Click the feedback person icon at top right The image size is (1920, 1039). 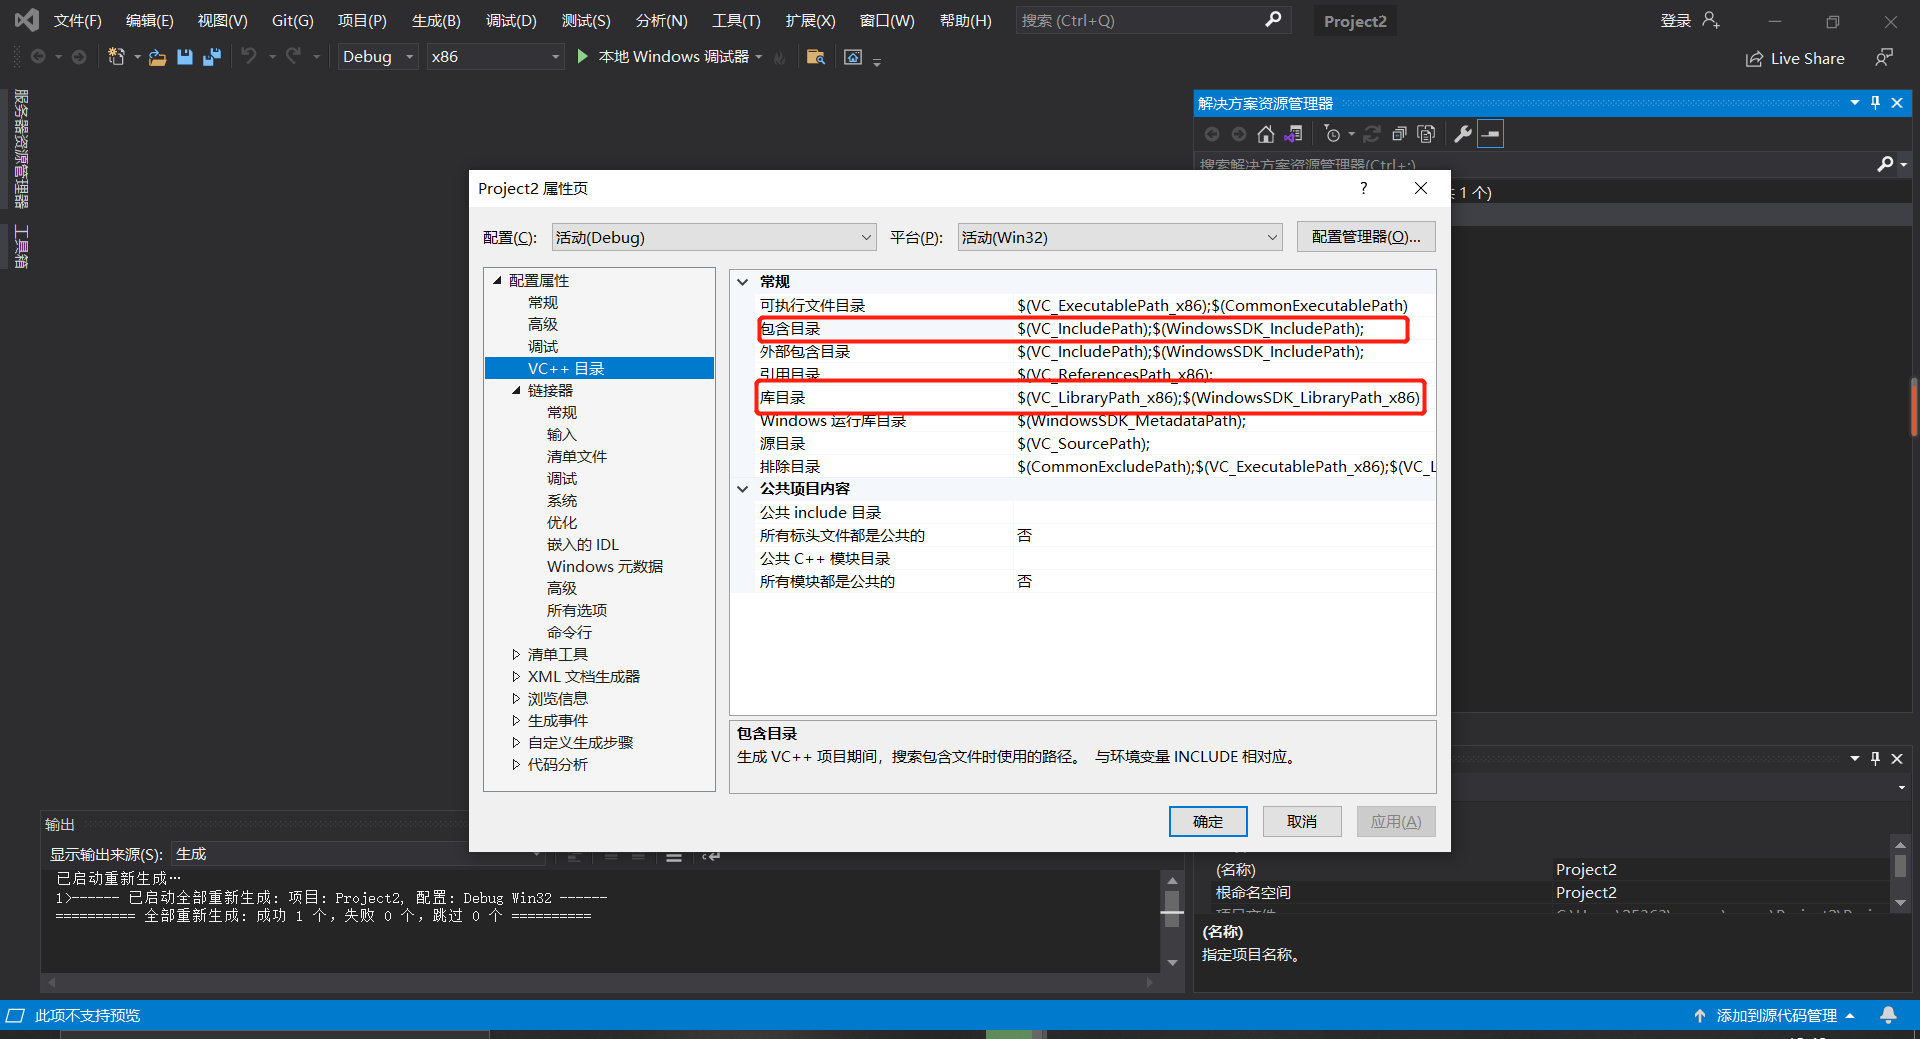click(x=1884, y=58)
